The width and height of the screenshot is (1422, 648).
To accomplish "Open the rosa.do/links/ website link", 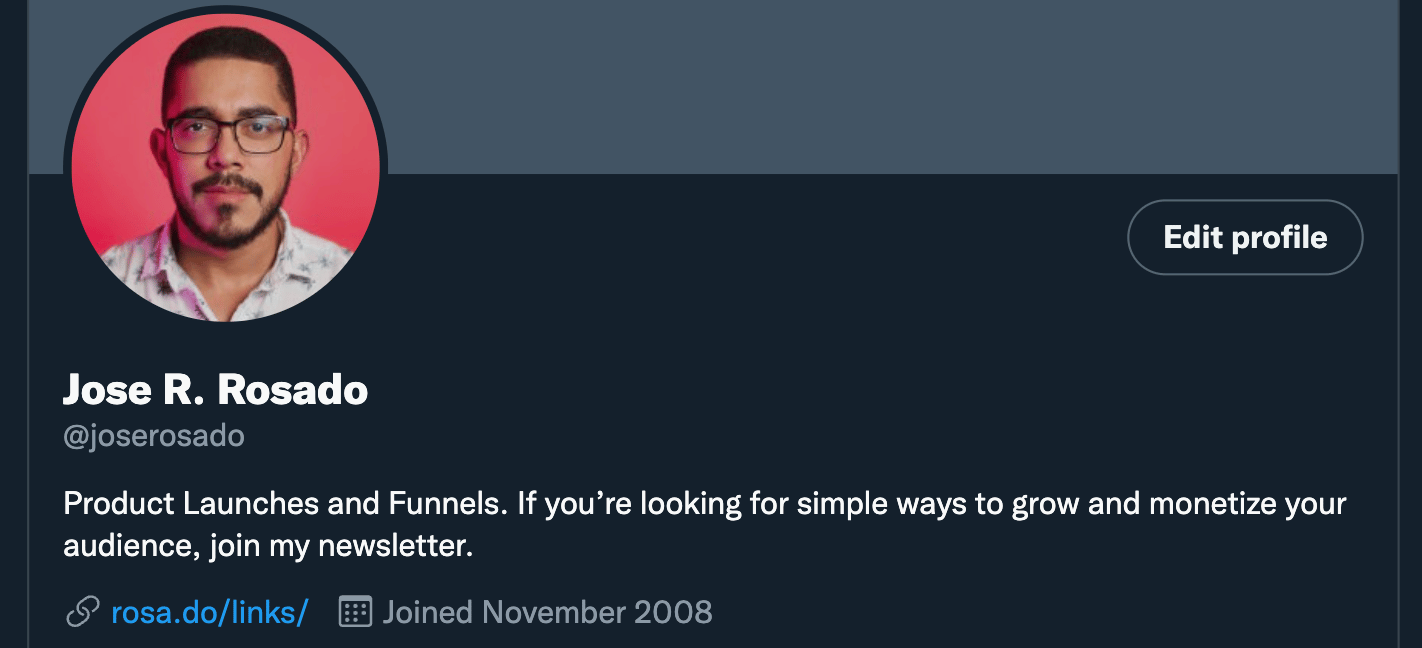I will pyautogui.click(x=209, y=611).
